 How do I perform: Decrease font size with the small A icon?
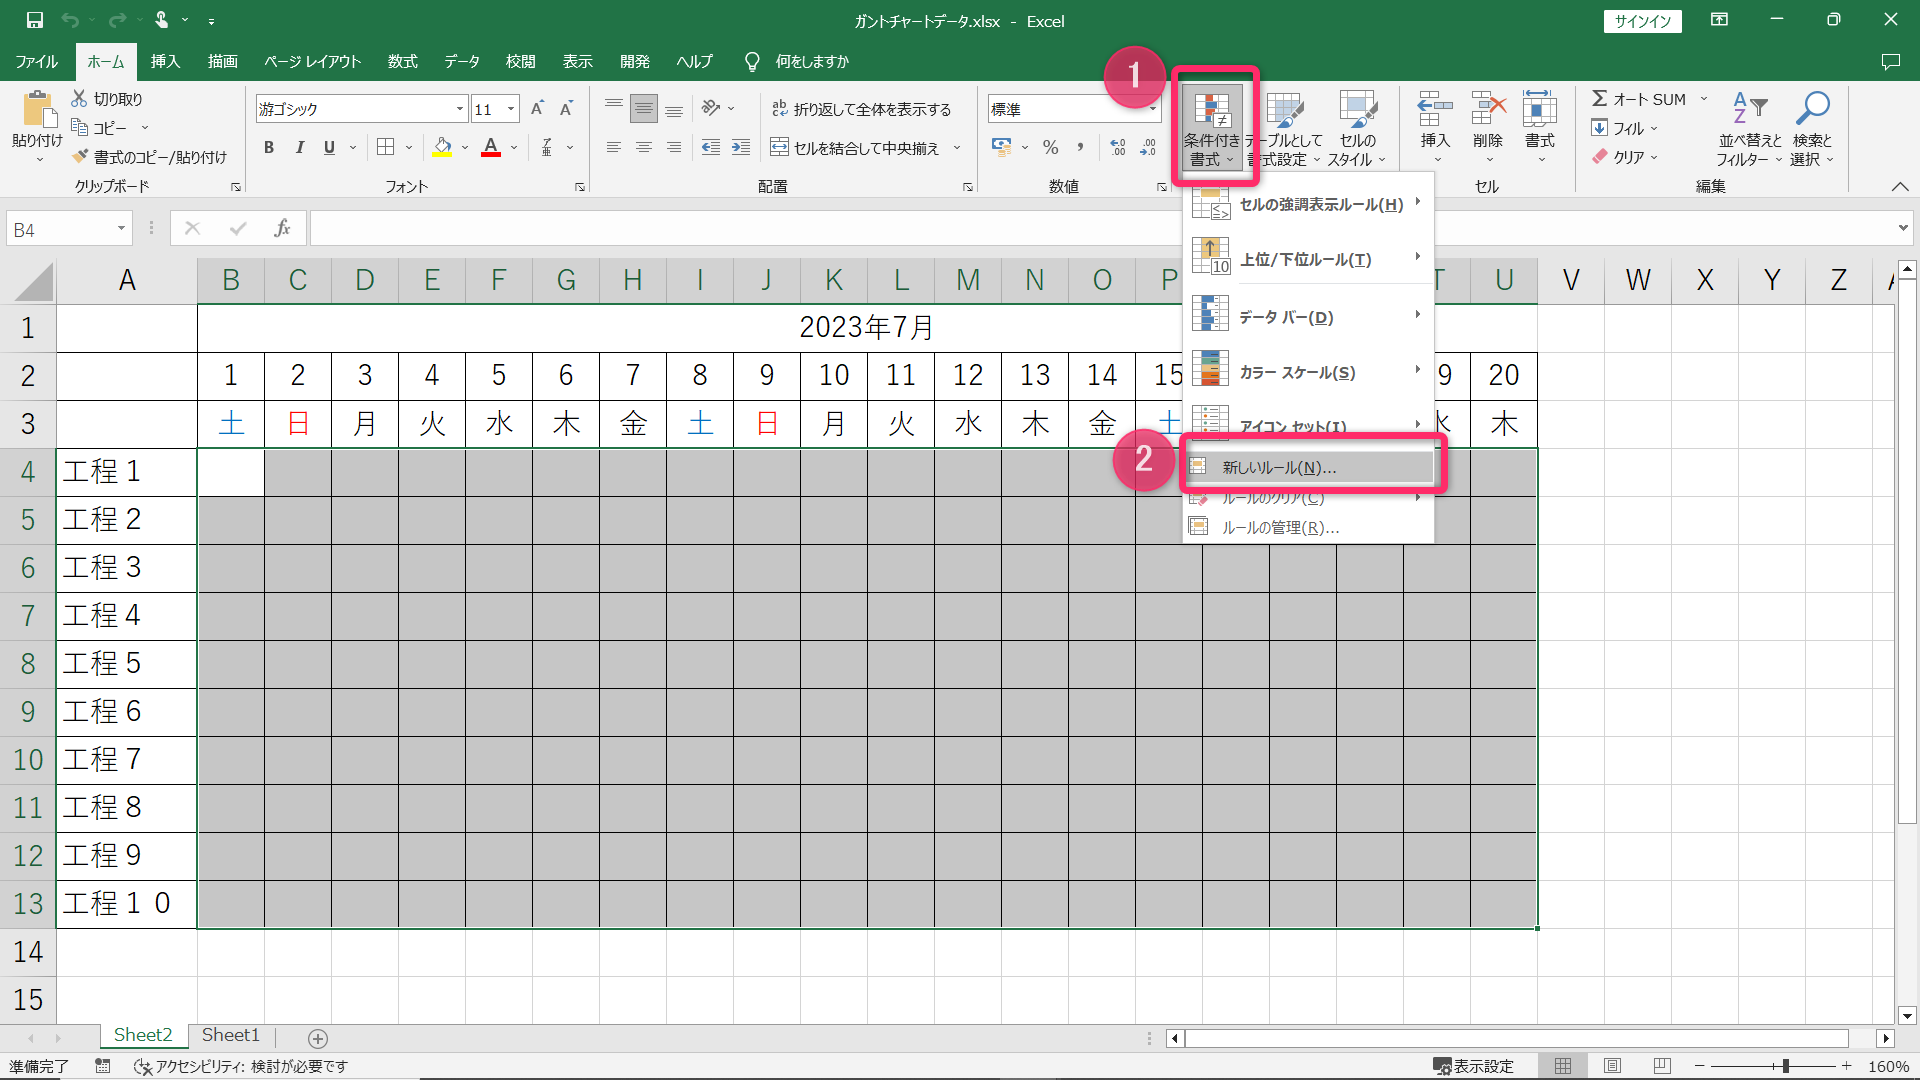(566, 109)
